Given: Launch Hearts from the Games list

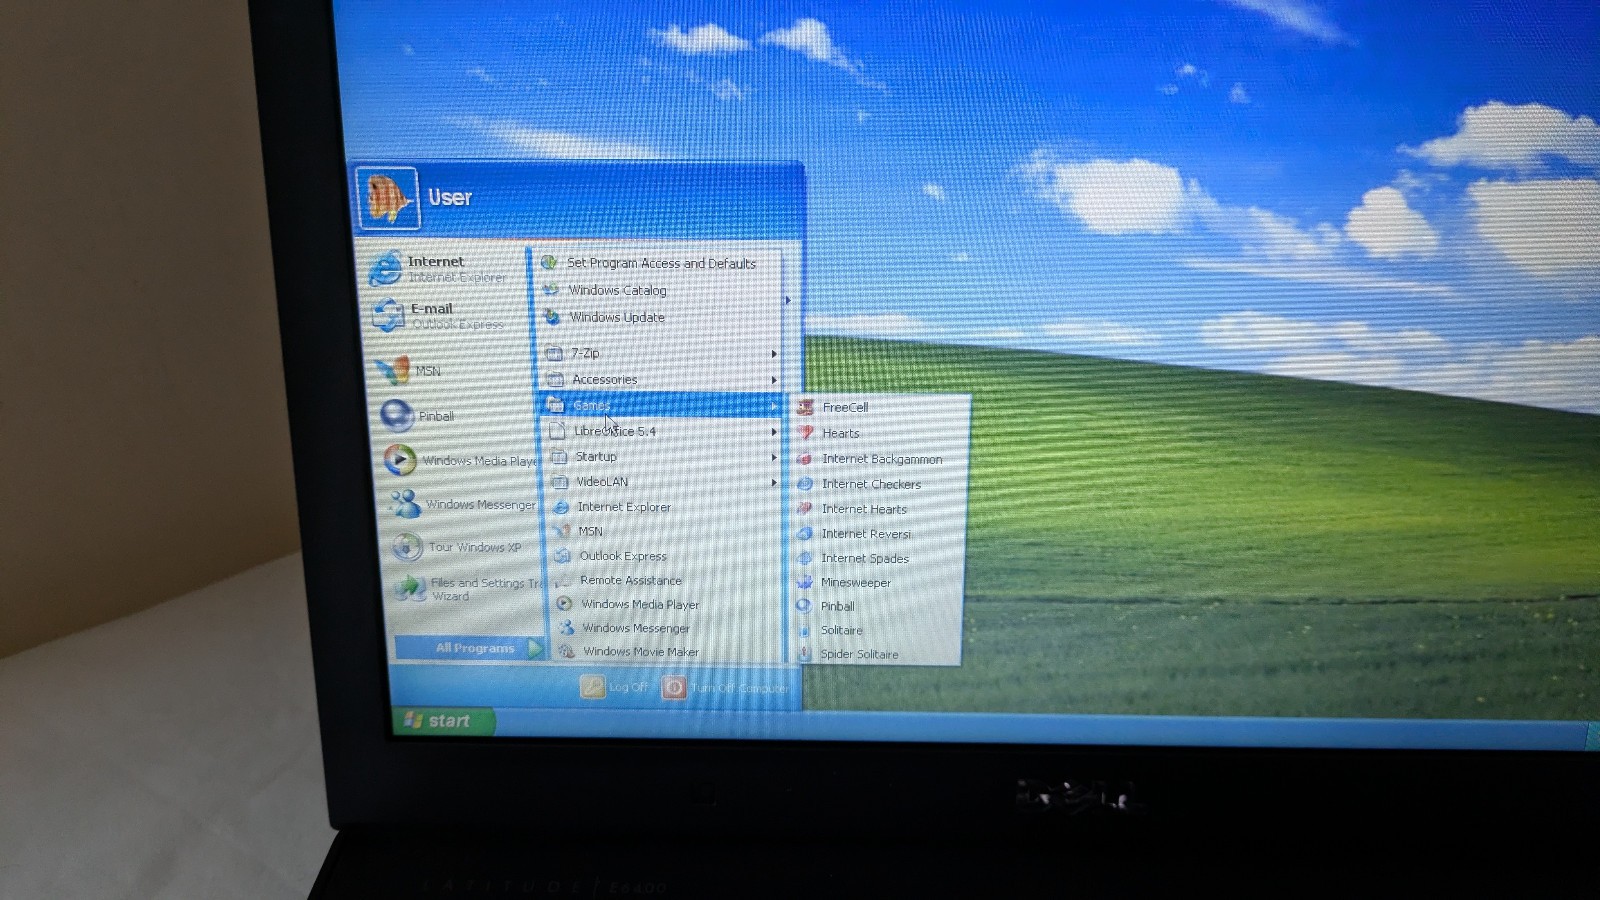Looking at the screenshot, I should 880,433.
